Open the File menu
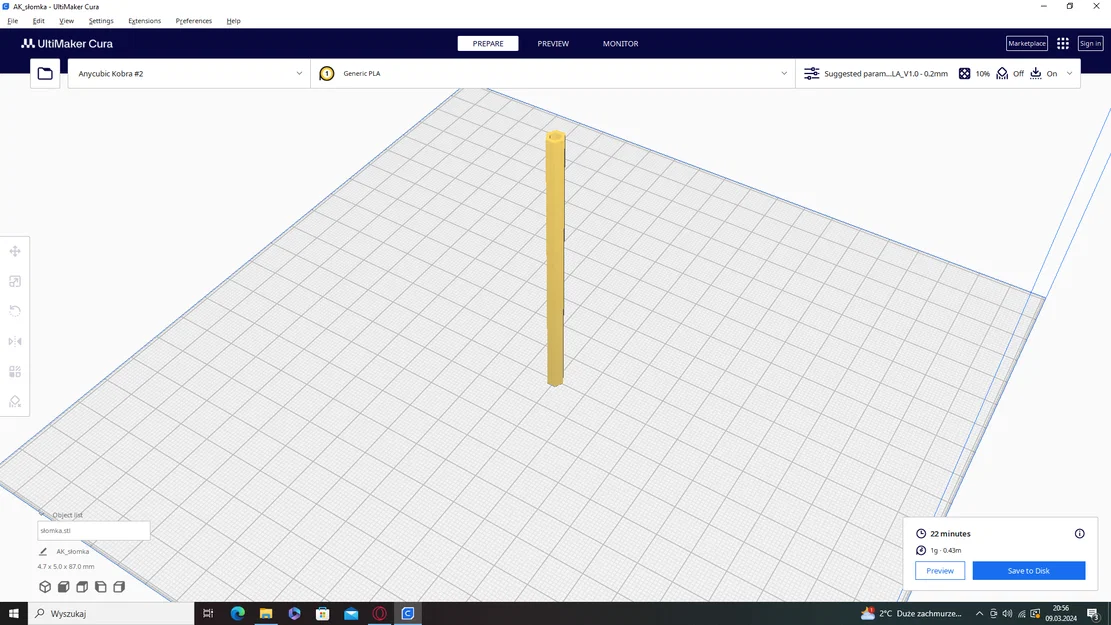The height and width of the screenshot is (625, 1111). tap(13, 21)
